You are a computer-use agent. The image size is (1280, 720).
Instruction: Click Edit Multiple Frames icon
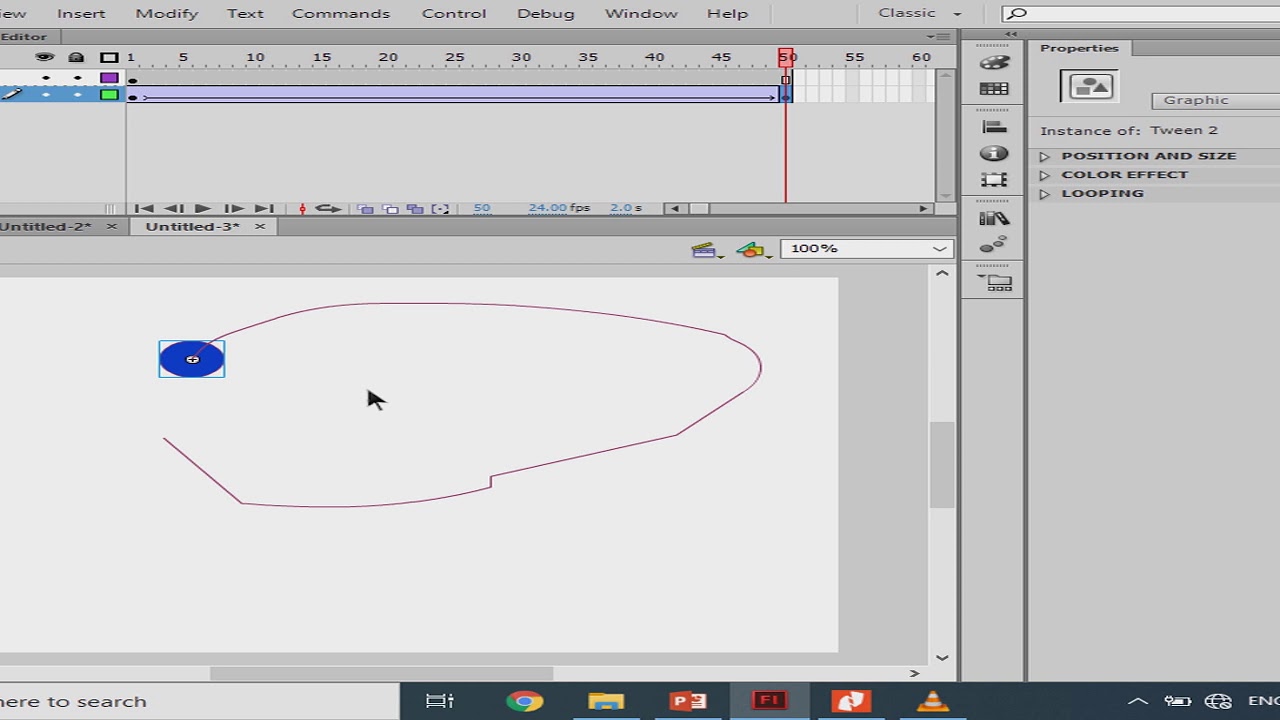click(415, 208)
